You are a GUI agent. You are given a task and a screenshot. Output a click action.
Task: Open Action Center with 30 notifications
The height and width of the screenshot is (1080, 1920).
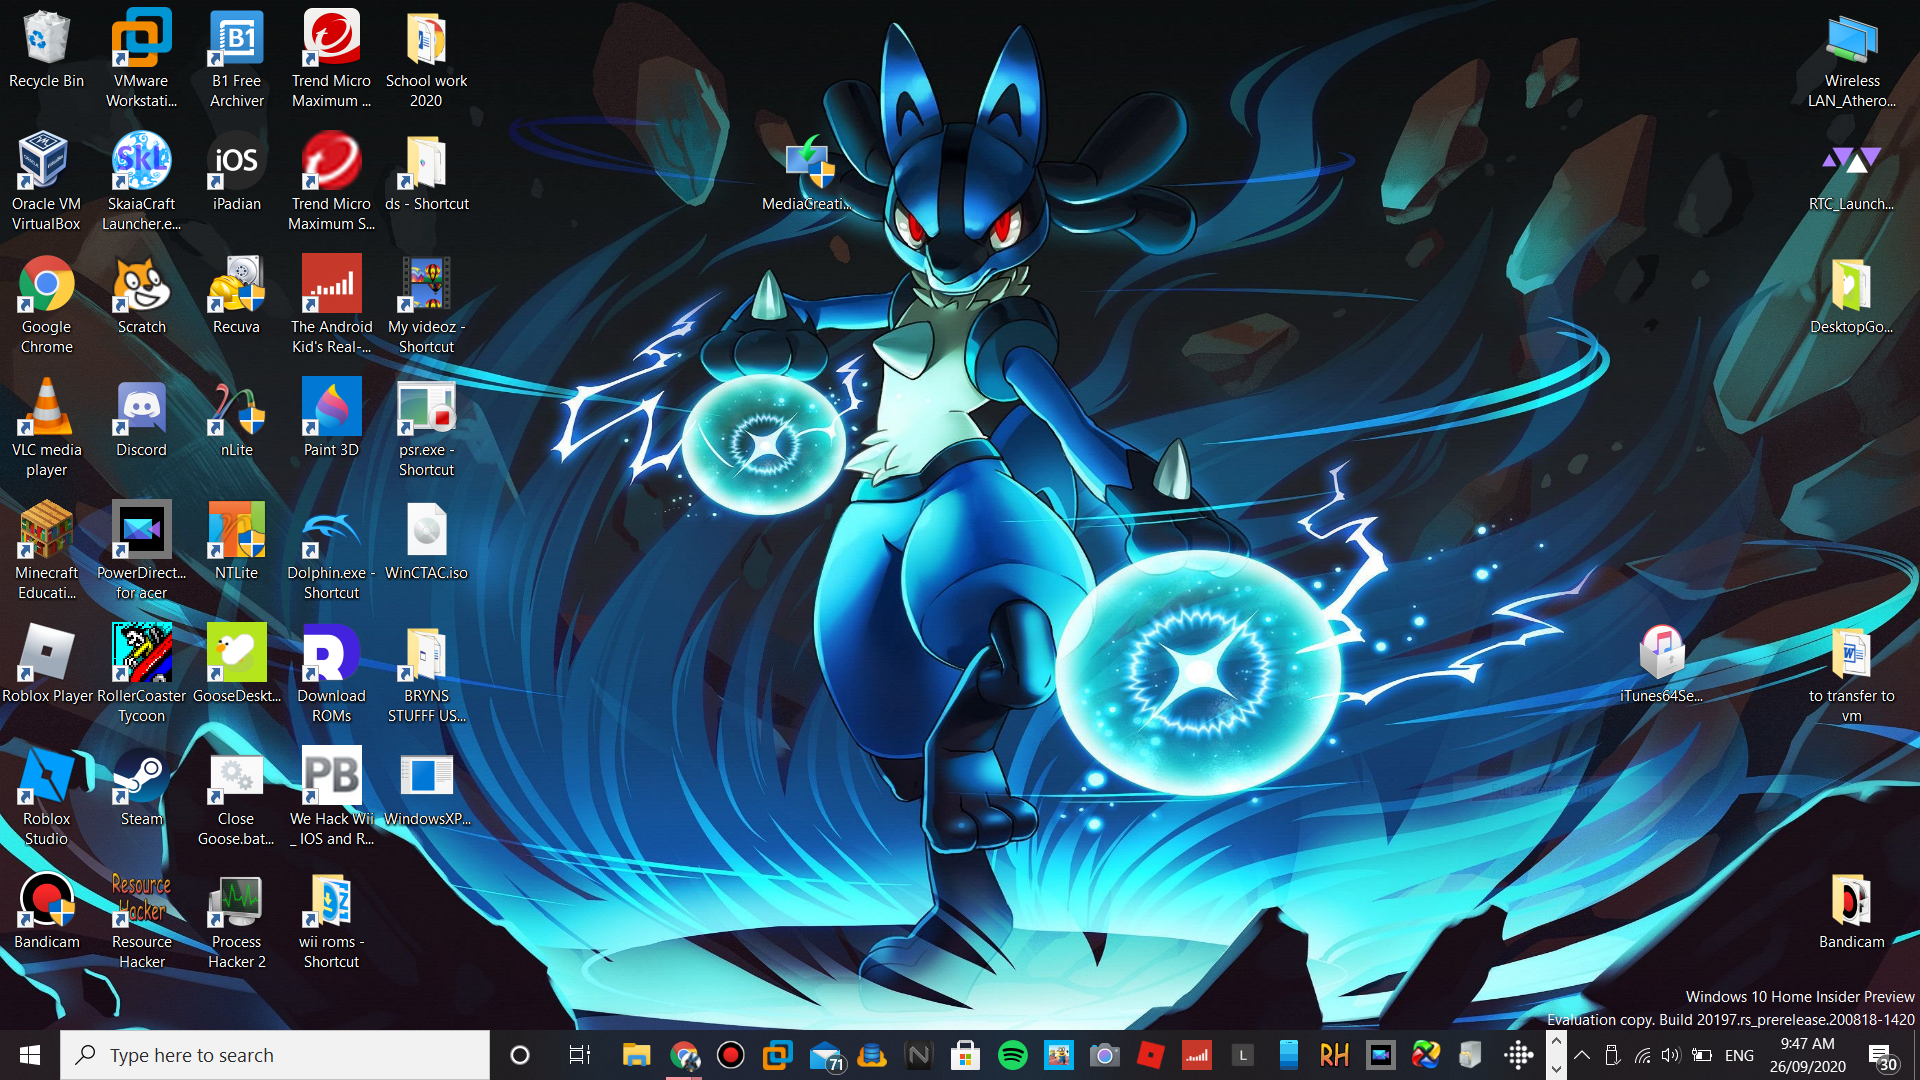click(1882, 1055)
